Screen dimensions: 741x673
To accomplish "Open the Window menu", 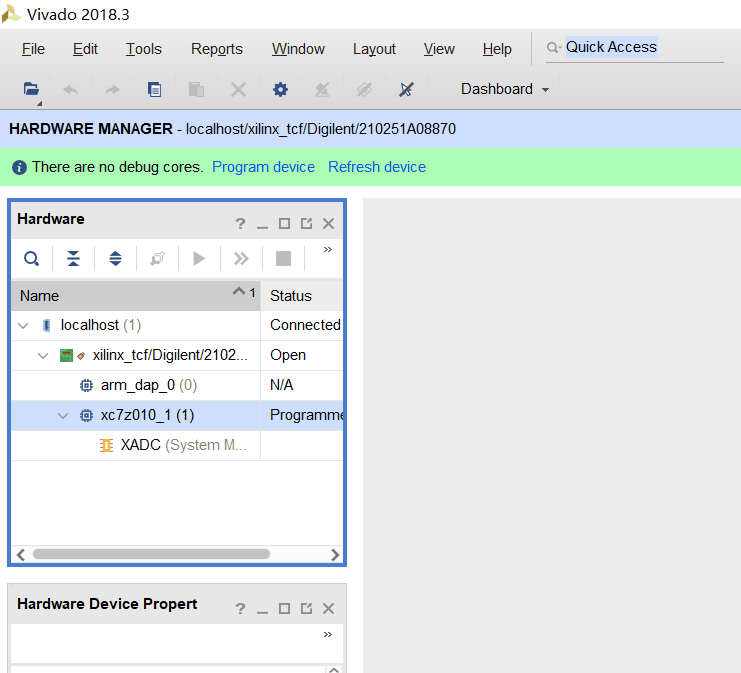I will pos(298,49).
